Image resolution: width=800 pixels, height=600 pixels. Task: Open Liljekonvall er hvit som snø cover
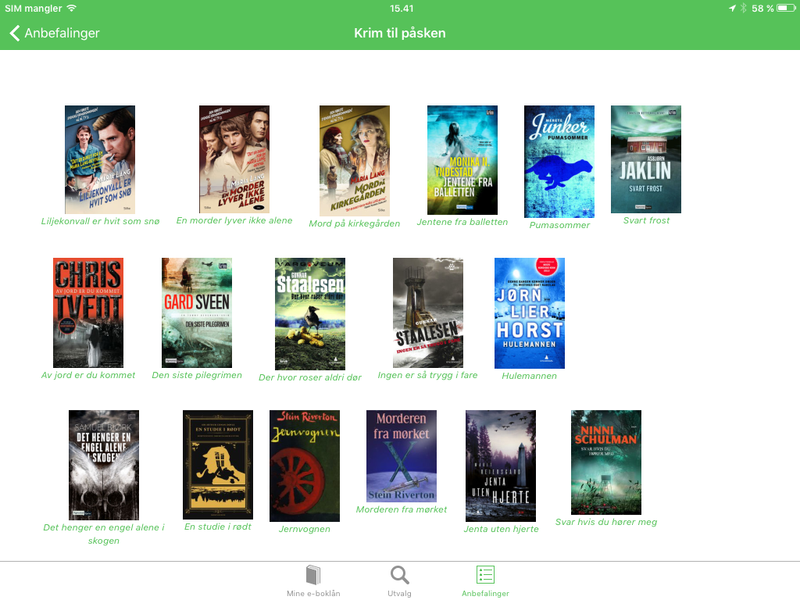pos(100,159)
